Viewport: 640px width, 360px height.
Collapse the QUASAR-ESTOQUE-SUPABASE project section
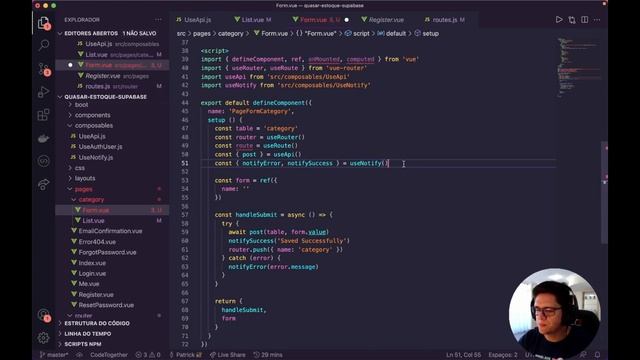coord(105,97)
